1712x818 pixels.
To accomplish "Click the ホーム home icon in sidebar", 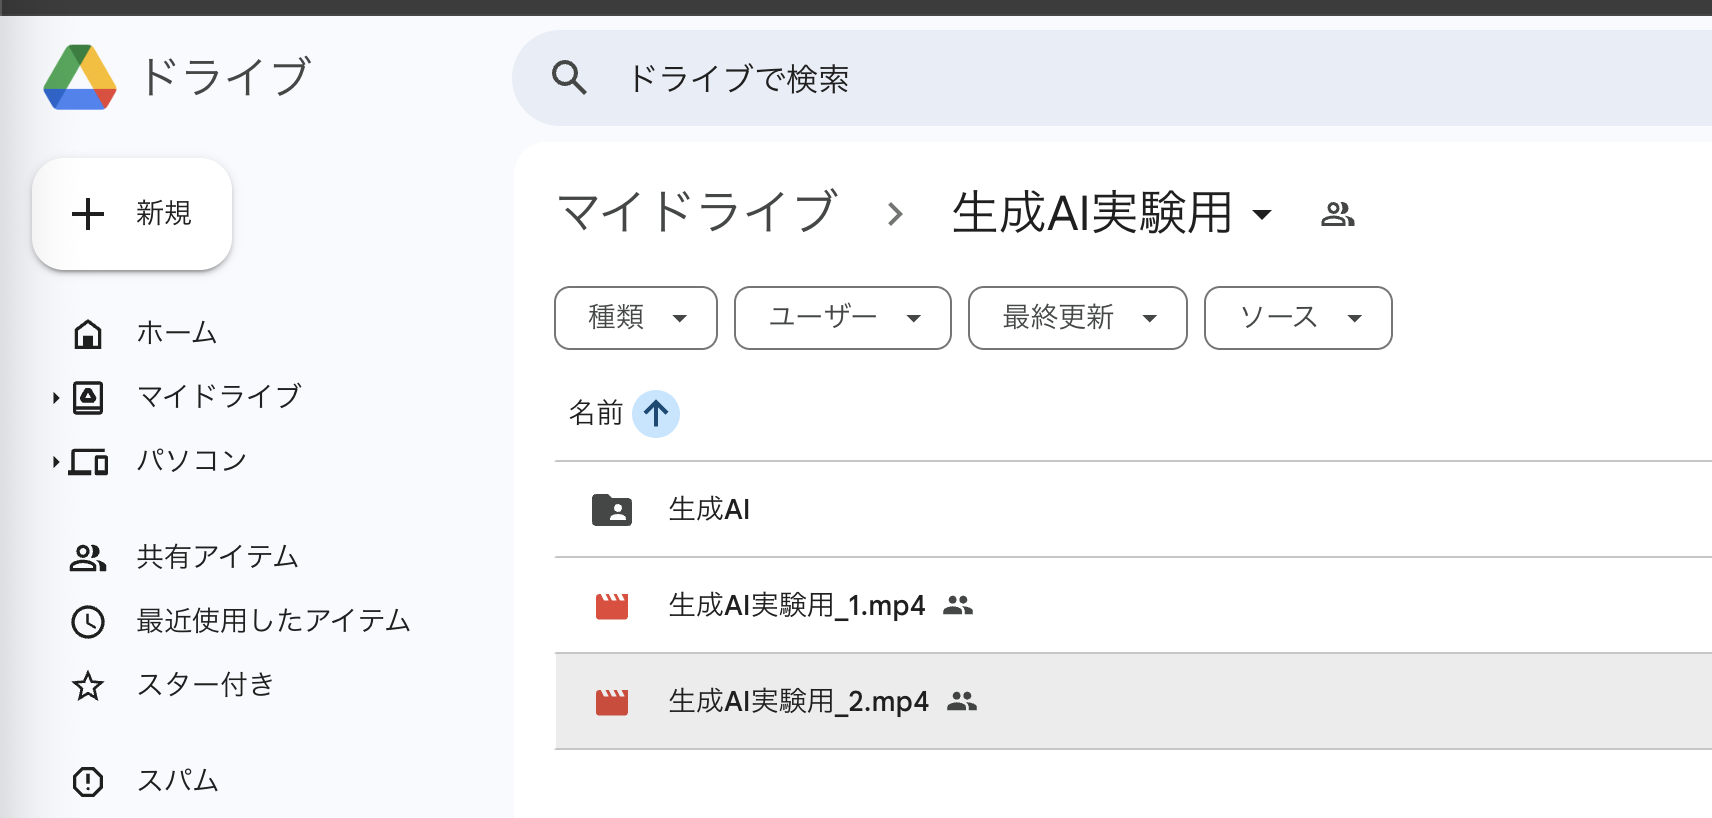I will point(88,333).
